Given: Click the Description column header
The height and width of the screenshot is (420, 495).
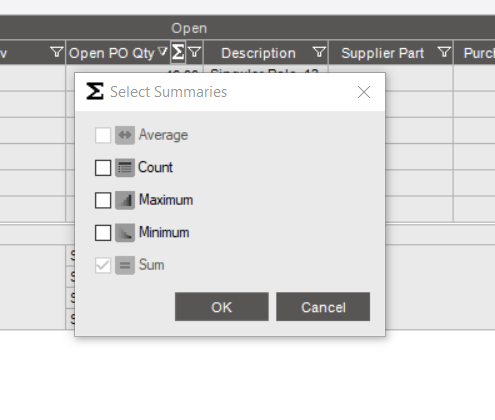Looking at the screenshot, I should pyautogui.click(x=258, y=53).
